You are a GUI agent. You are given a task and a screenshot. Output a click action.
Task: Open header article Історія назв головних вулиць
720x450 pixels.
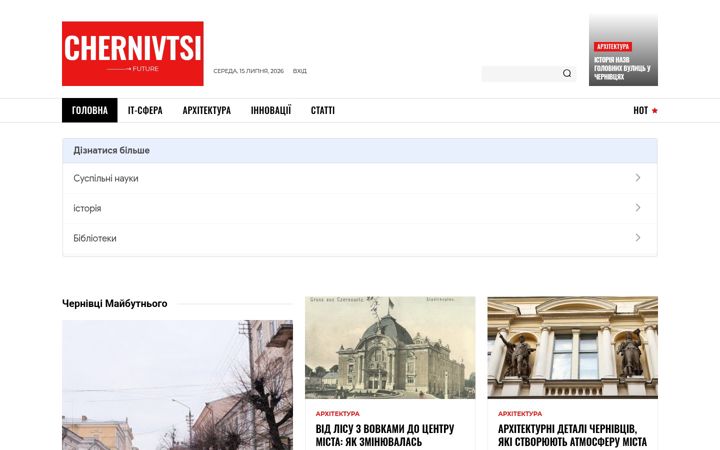click(x=622, y=68)
